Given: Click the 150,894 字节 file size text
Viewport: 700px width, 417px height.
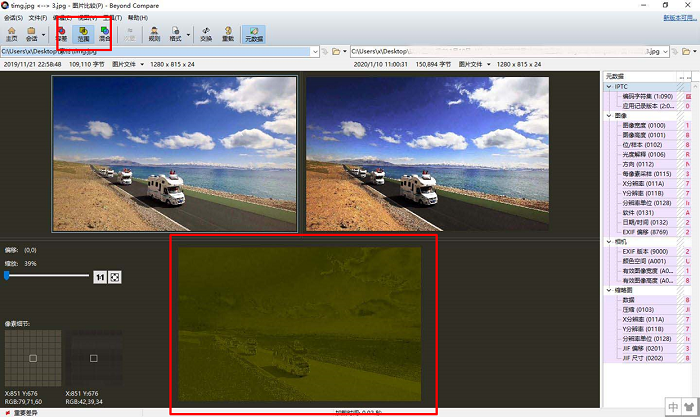Looking at the screenshot, I should [433, 64].
